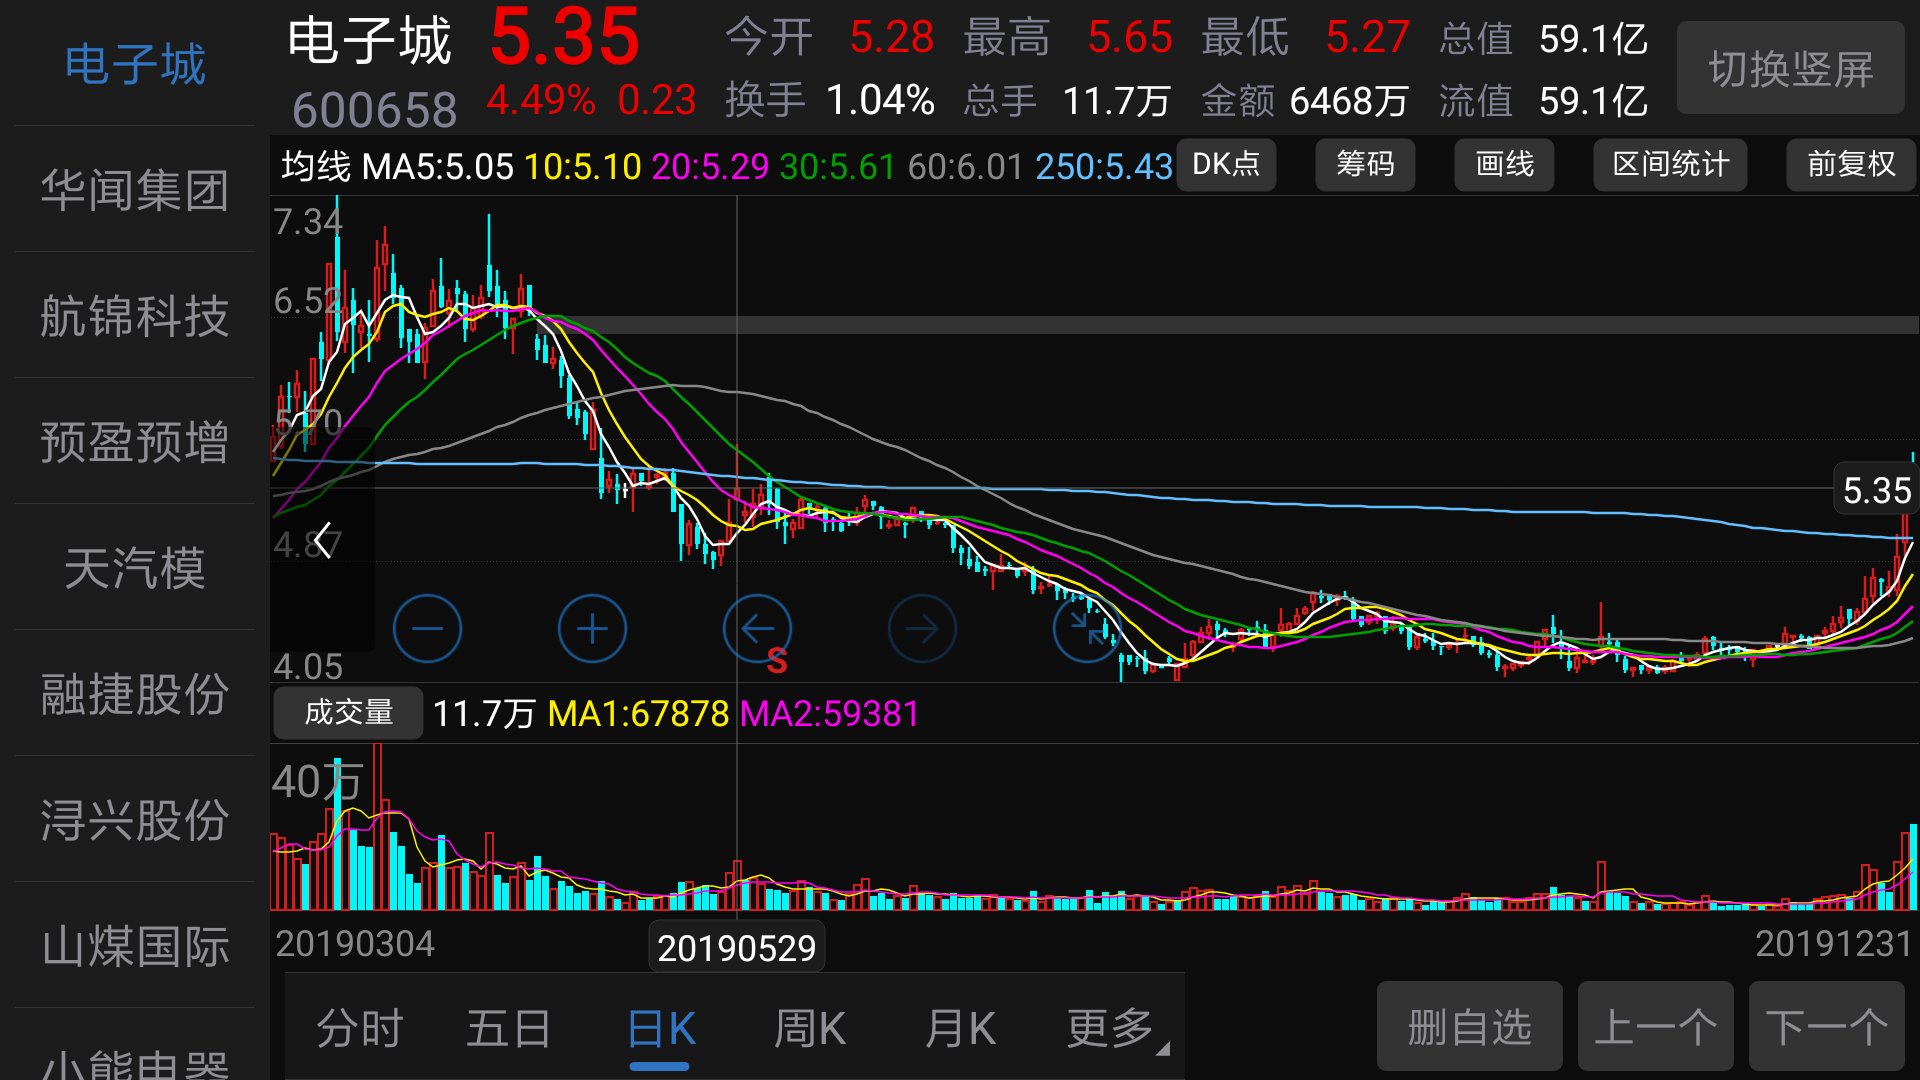Screen dimensions: 1920x1080
Task: Zoom in chart with plus circle icon
Action: coord(592,629)
